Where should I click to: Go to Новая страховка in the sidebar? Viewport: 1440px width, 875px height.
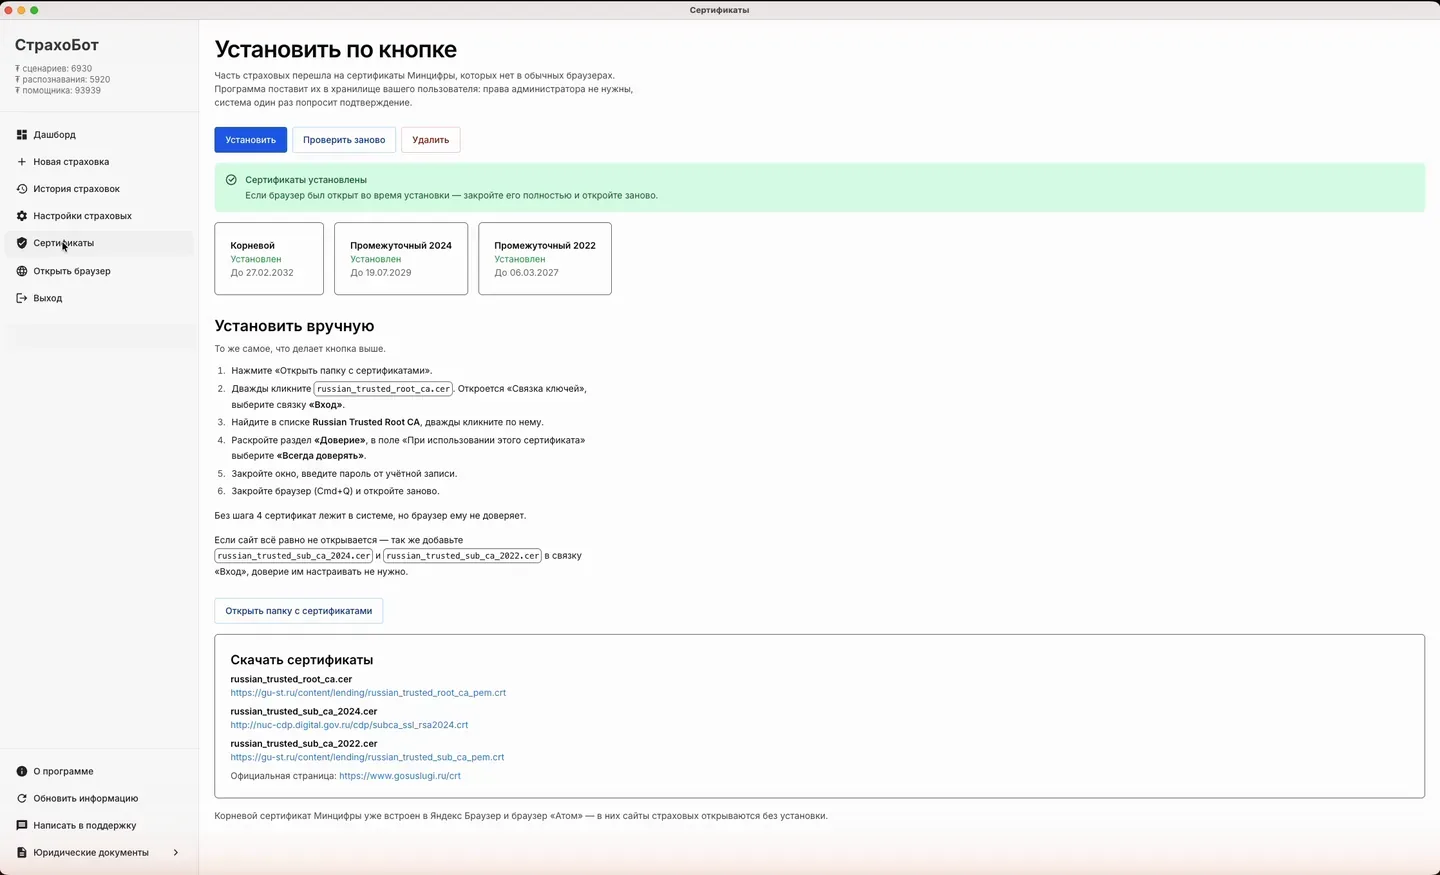[x=99, y=162]
